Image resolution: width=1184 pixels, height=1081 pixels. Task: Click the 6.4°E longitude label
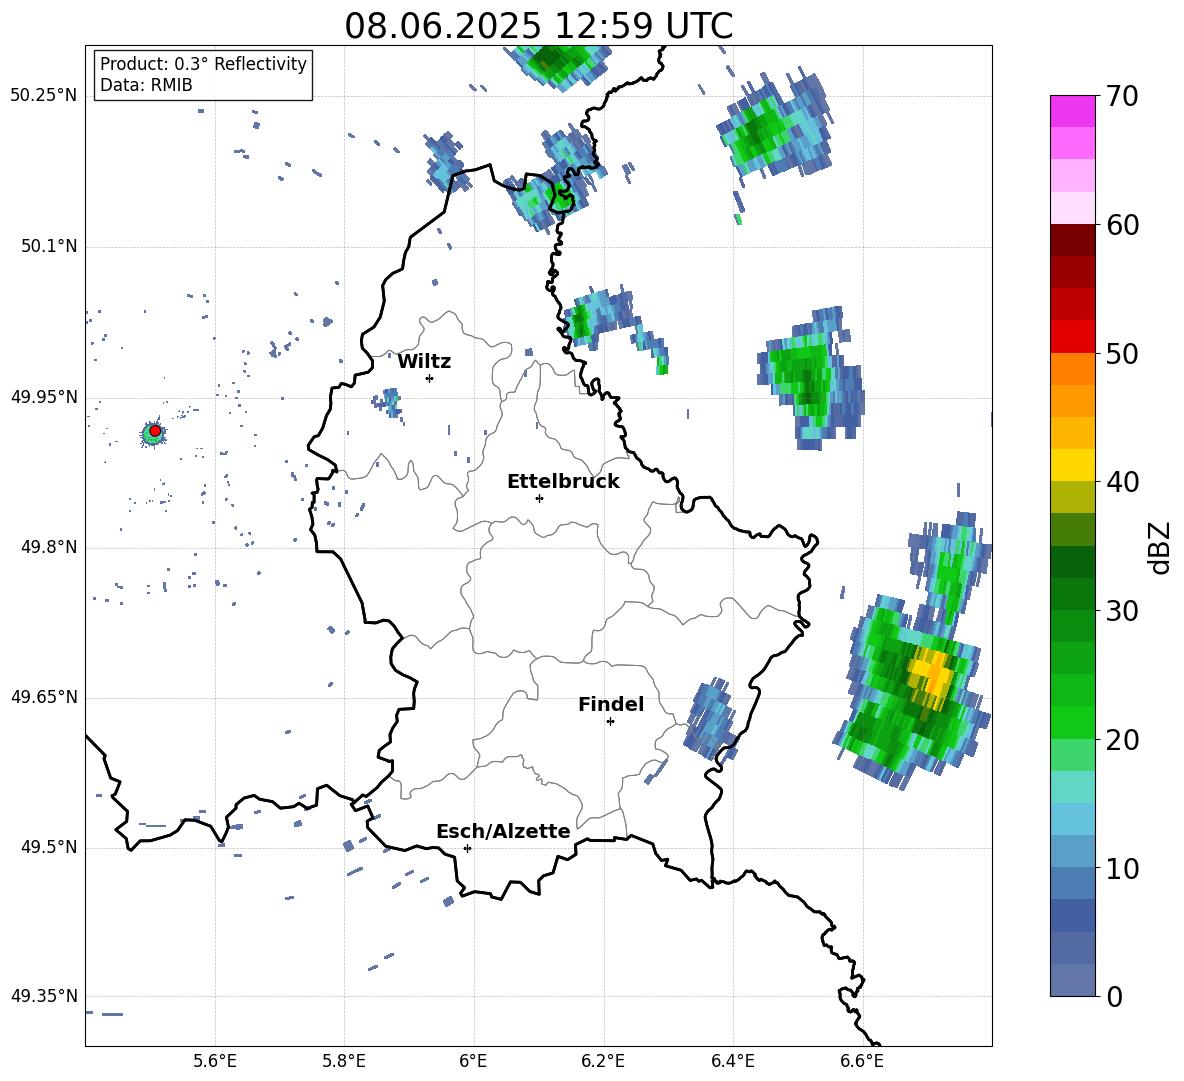pyautogui.click(x=732, y=1061)
